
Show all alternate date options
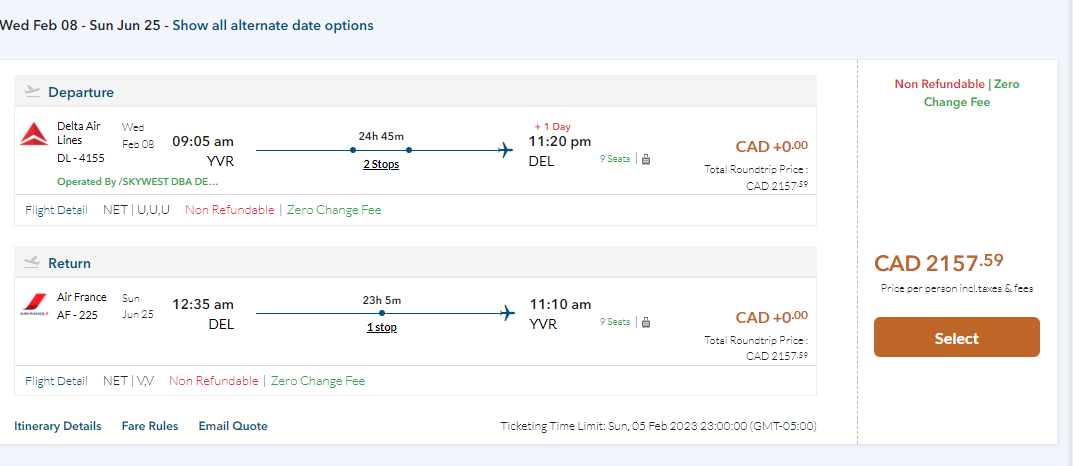(273, 25)
